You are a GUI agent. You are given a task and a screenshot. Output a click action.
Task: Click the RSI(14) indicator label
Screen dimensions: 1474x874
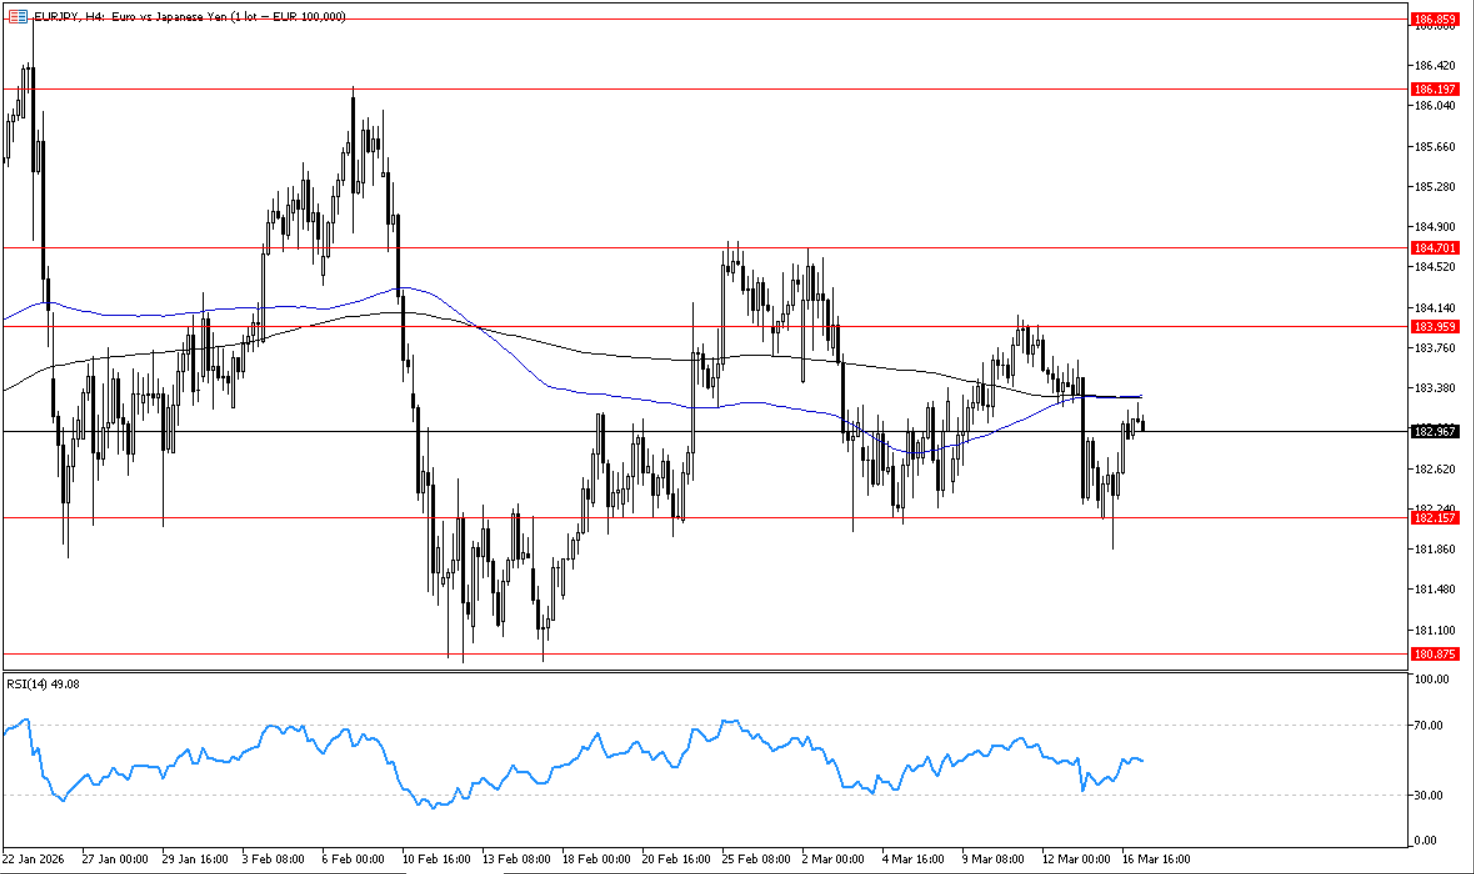[x=43, y=684]
